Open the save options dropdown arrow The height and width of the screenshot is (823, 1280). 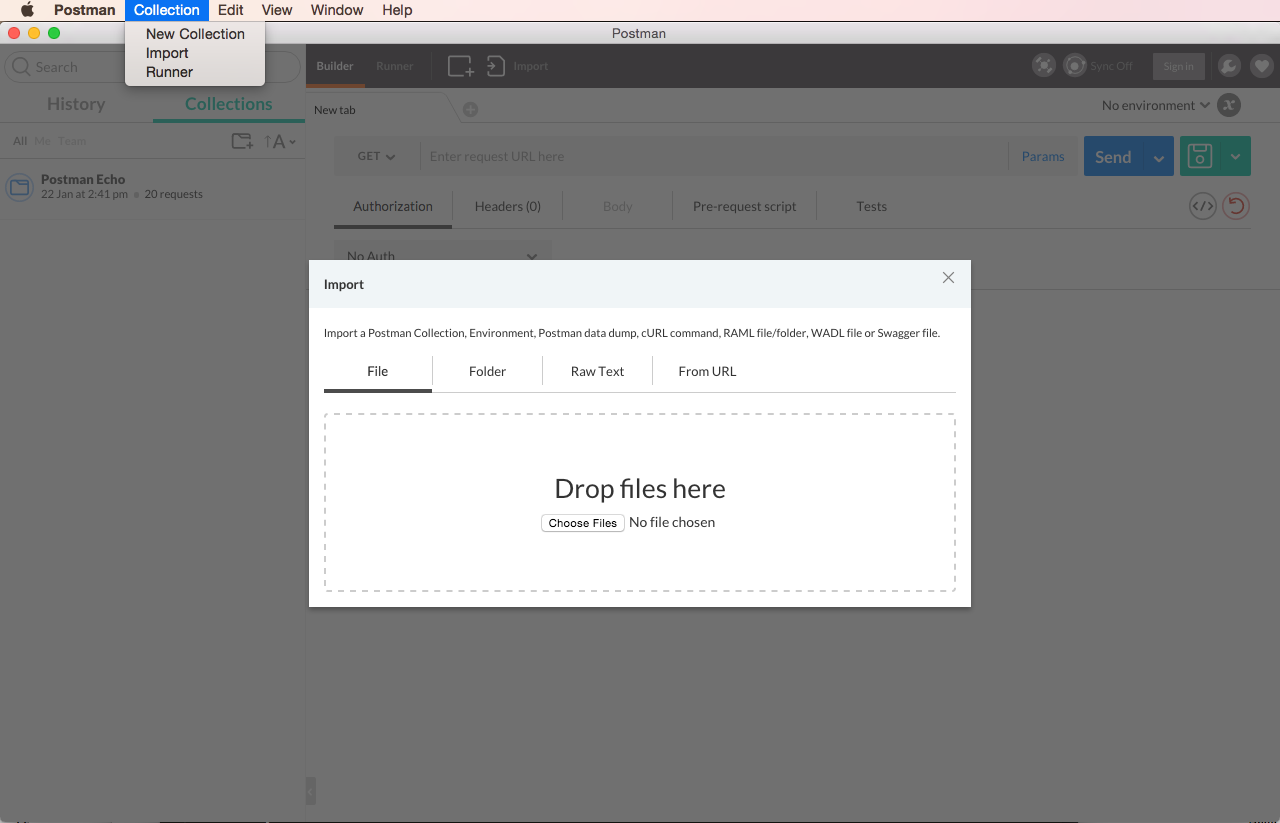click(1236, 156)
